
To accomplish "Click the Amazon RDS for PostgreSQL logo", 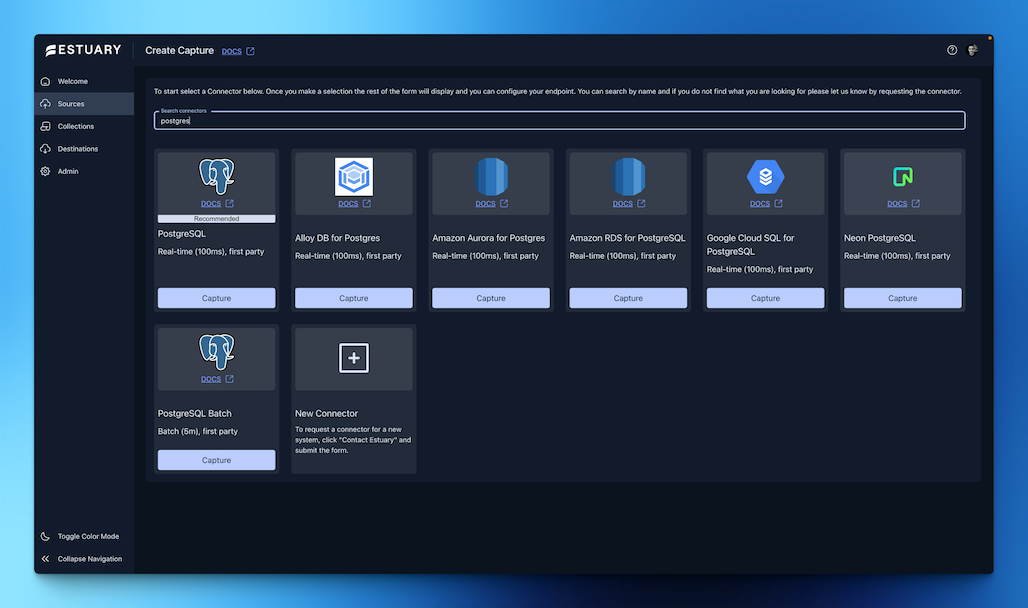I will coord(628,176).
